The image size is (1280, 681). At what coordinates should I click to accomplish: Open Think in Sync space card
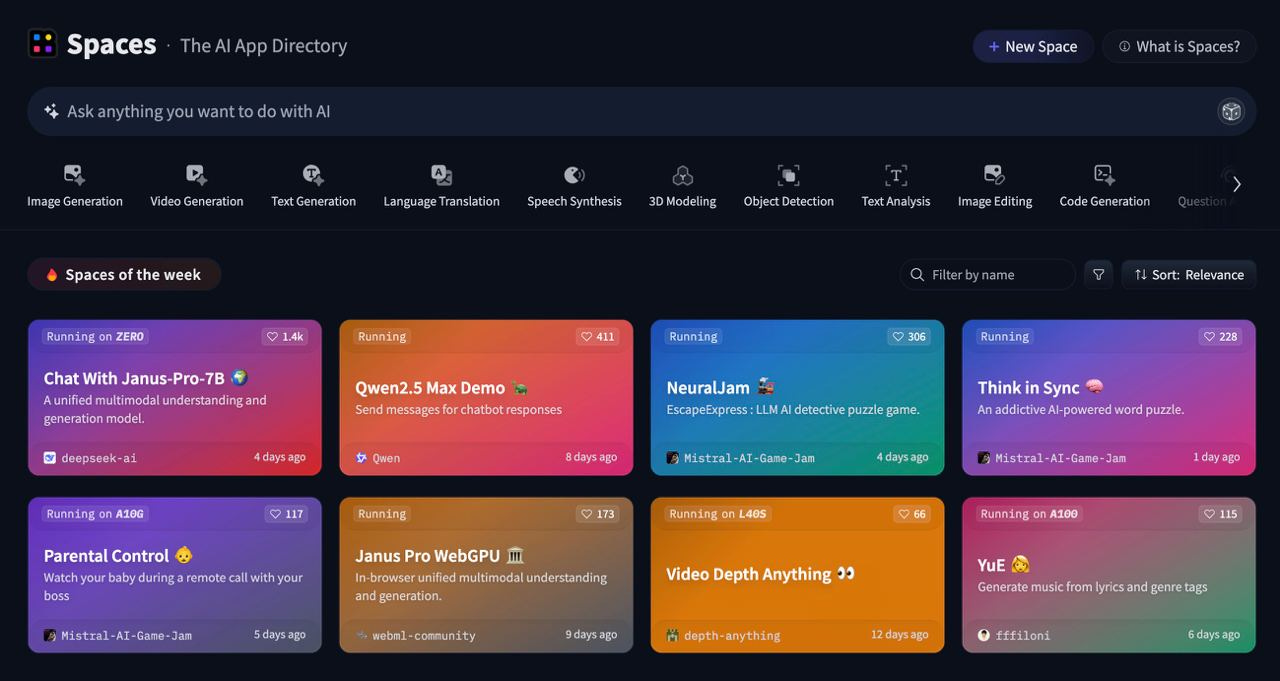(1109, 397)
